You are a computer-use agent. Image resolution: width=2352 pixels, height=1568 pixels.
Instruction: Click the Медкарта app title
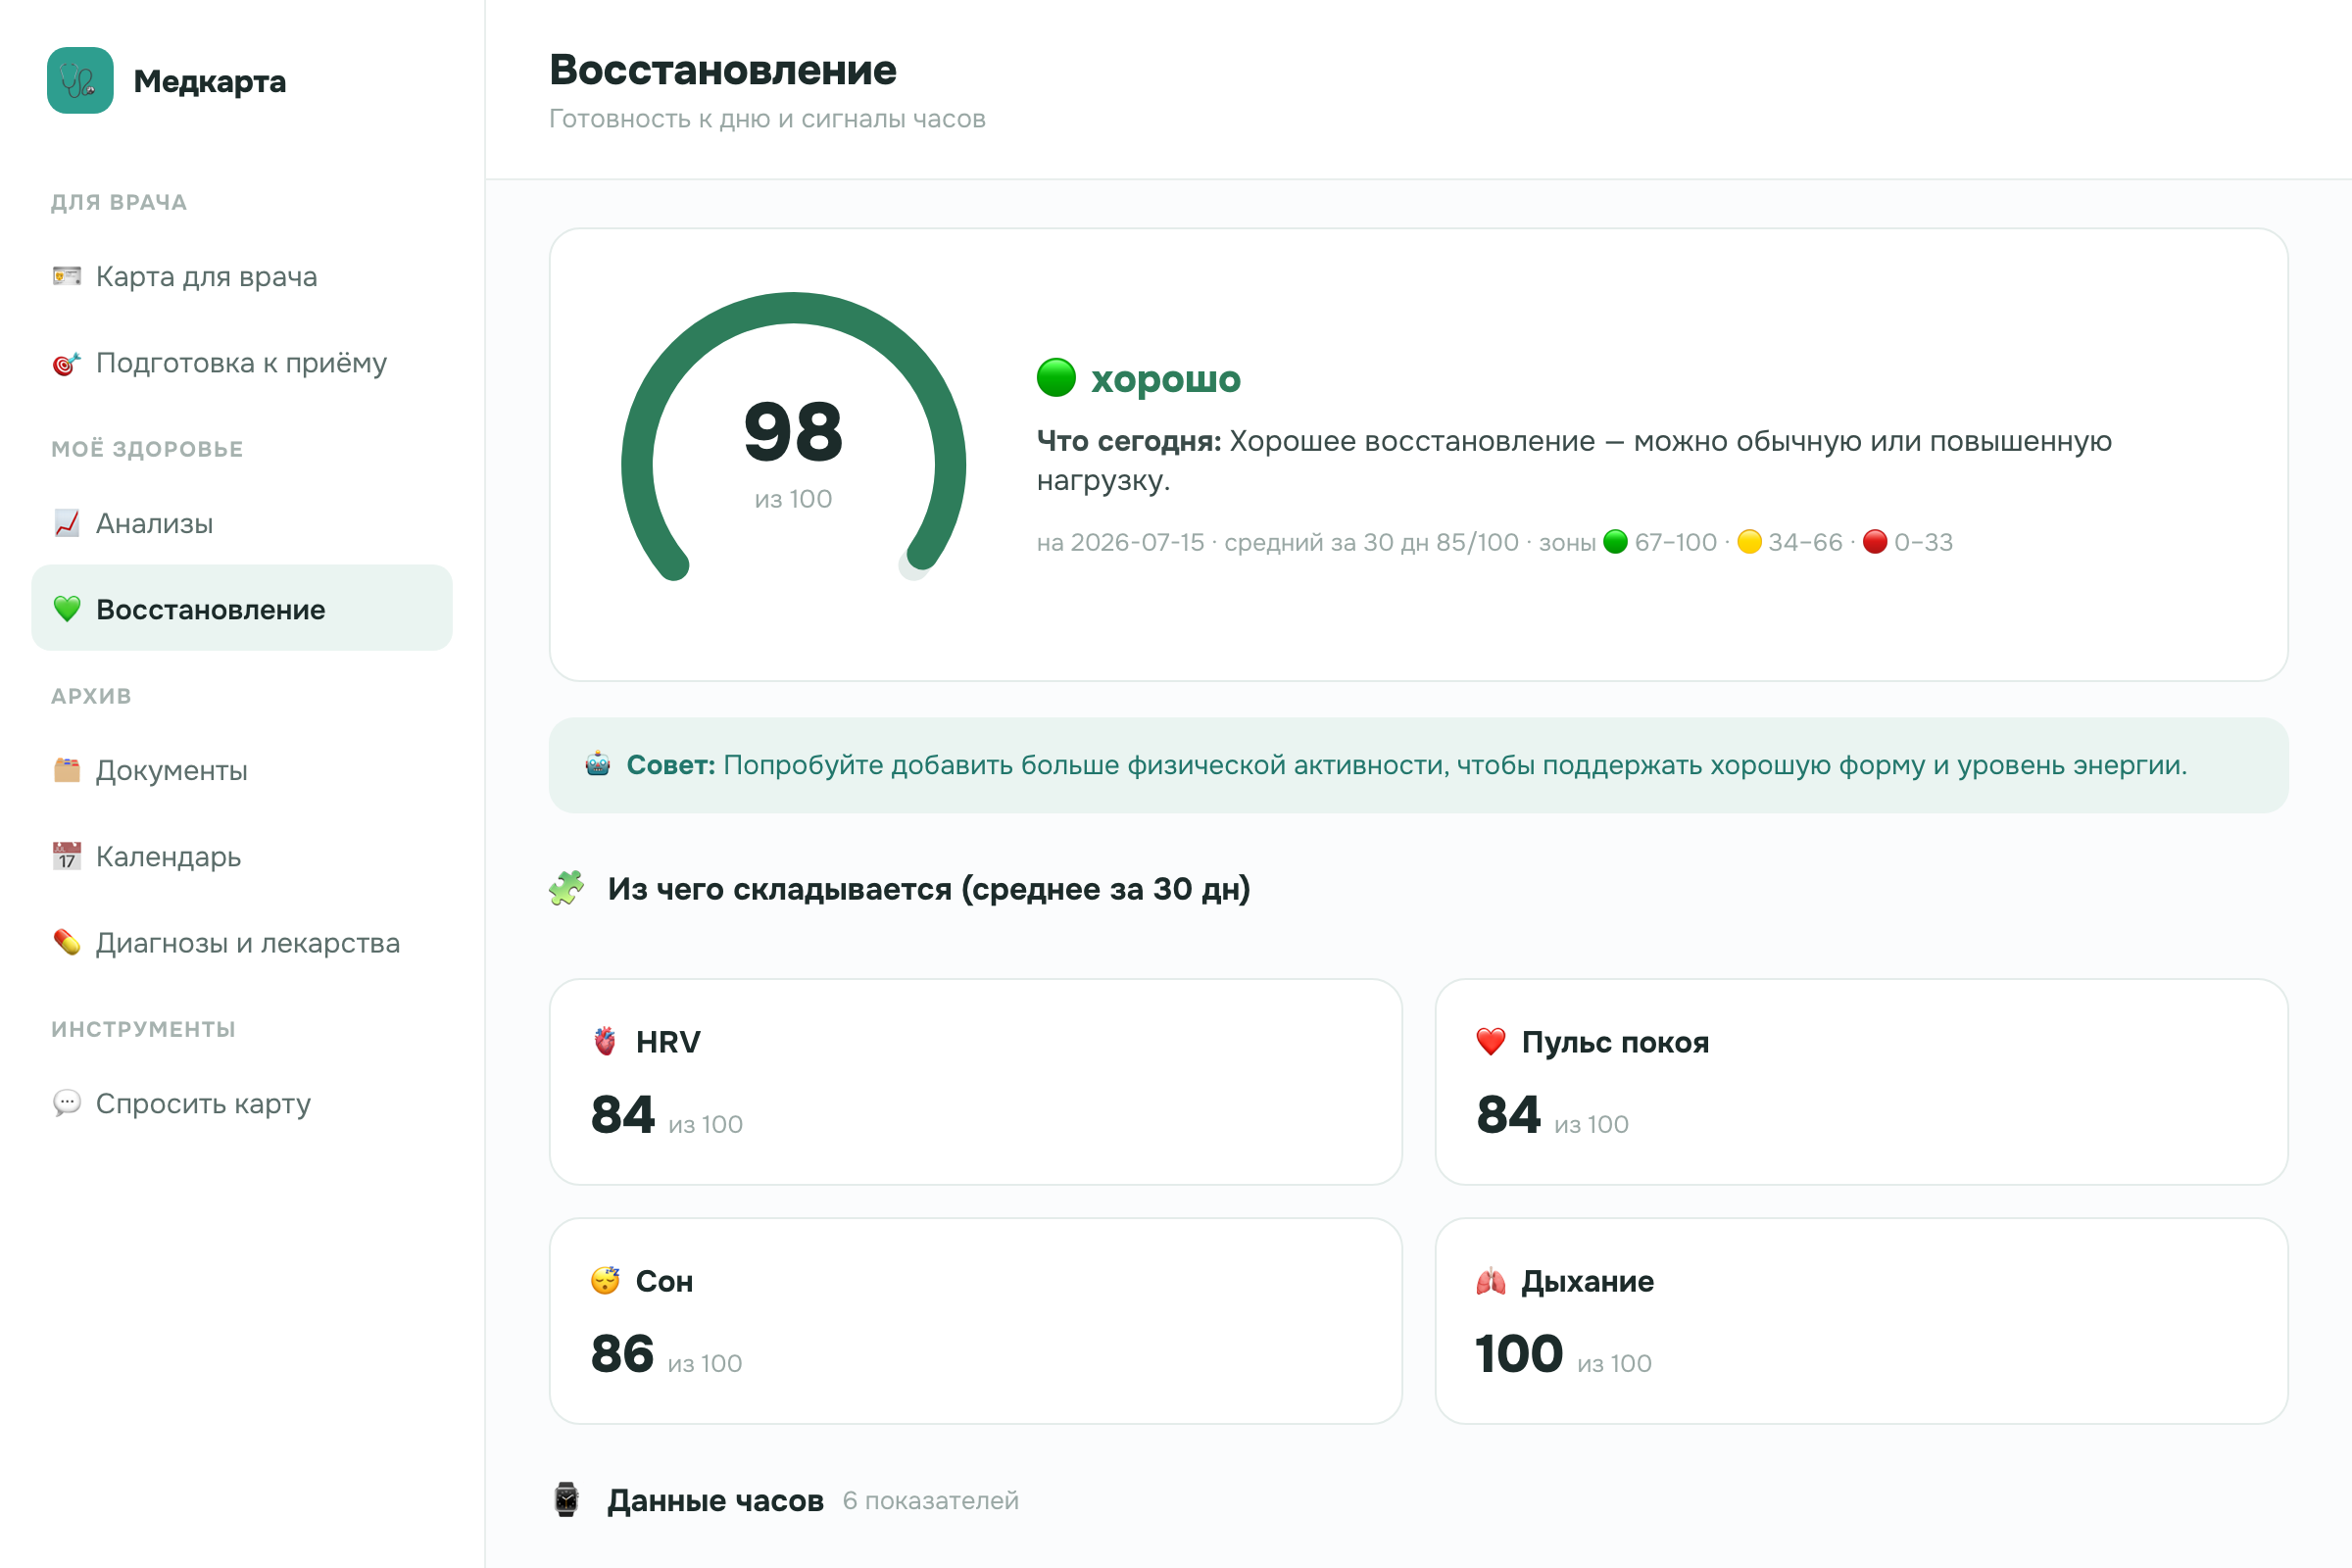pyautogui.click(x=210, y=81)
